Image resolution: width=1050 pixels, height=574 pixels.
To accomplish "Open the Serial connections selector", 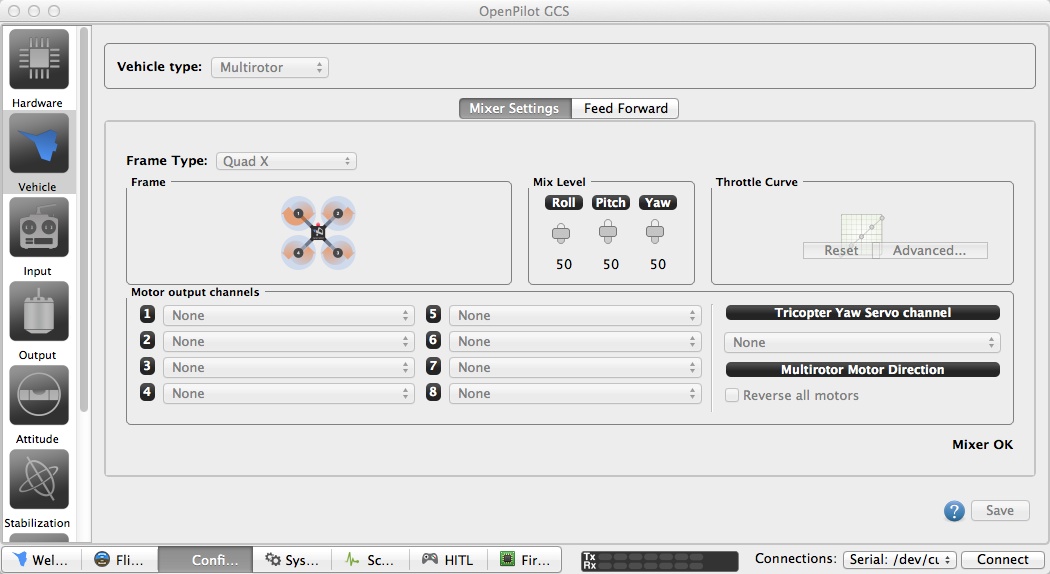I will tap(899, 560).
